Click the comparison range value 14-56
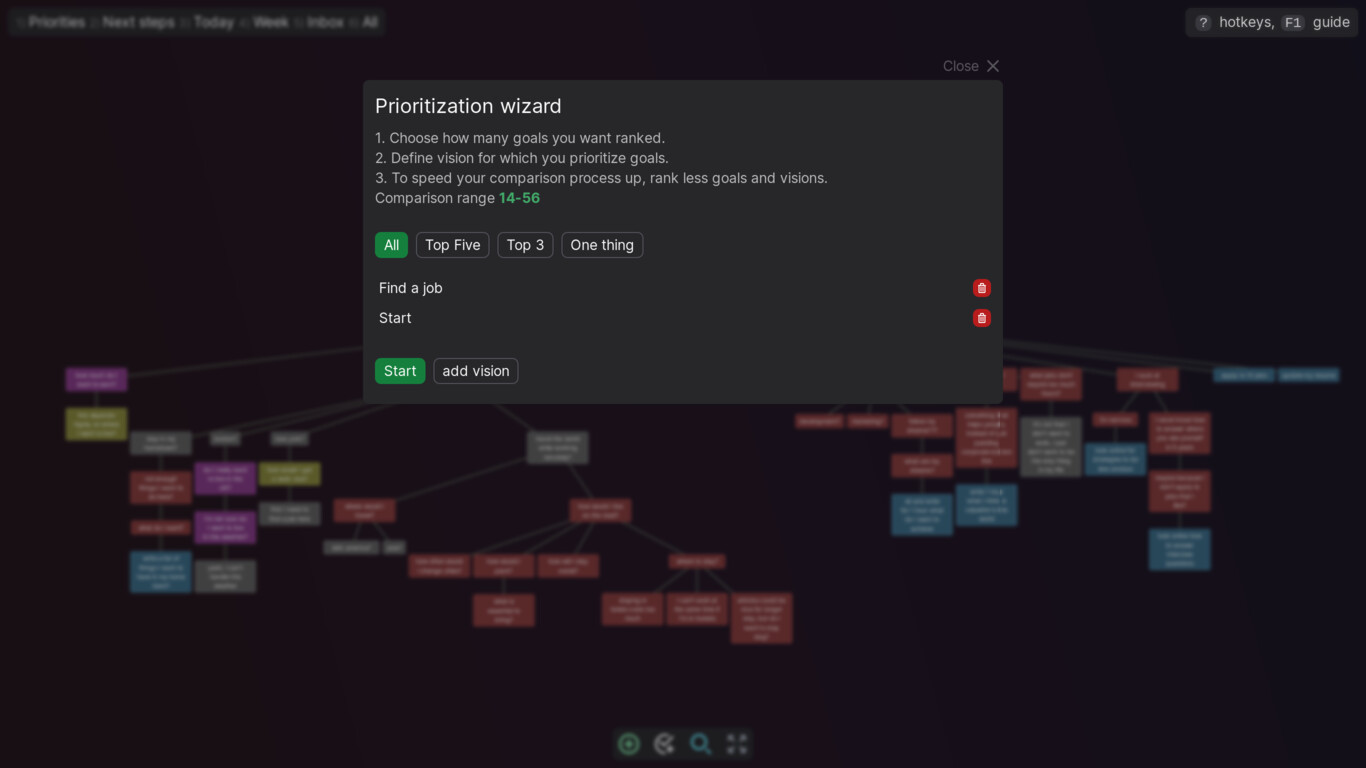This screenshot has width=1366, height=768. pyautogui.click(x=519, y=198)
